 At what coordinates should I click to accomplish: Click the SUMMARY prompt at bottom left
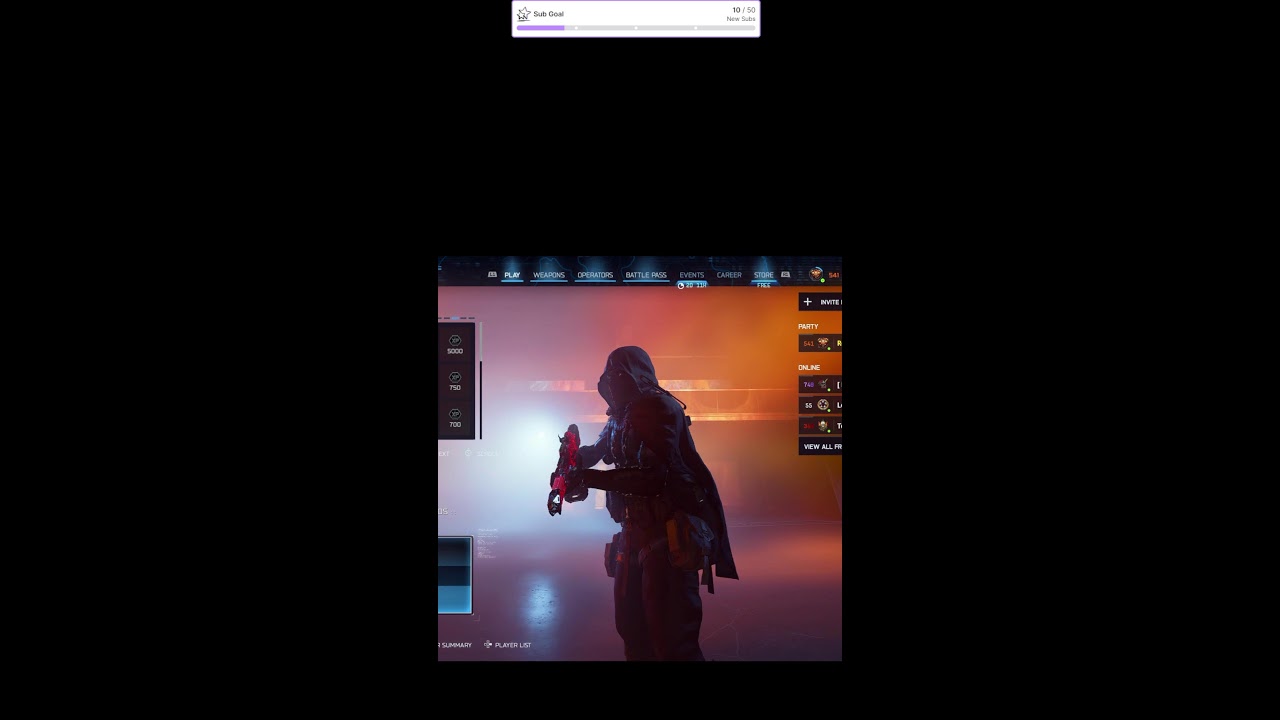[x=456, y=645]
